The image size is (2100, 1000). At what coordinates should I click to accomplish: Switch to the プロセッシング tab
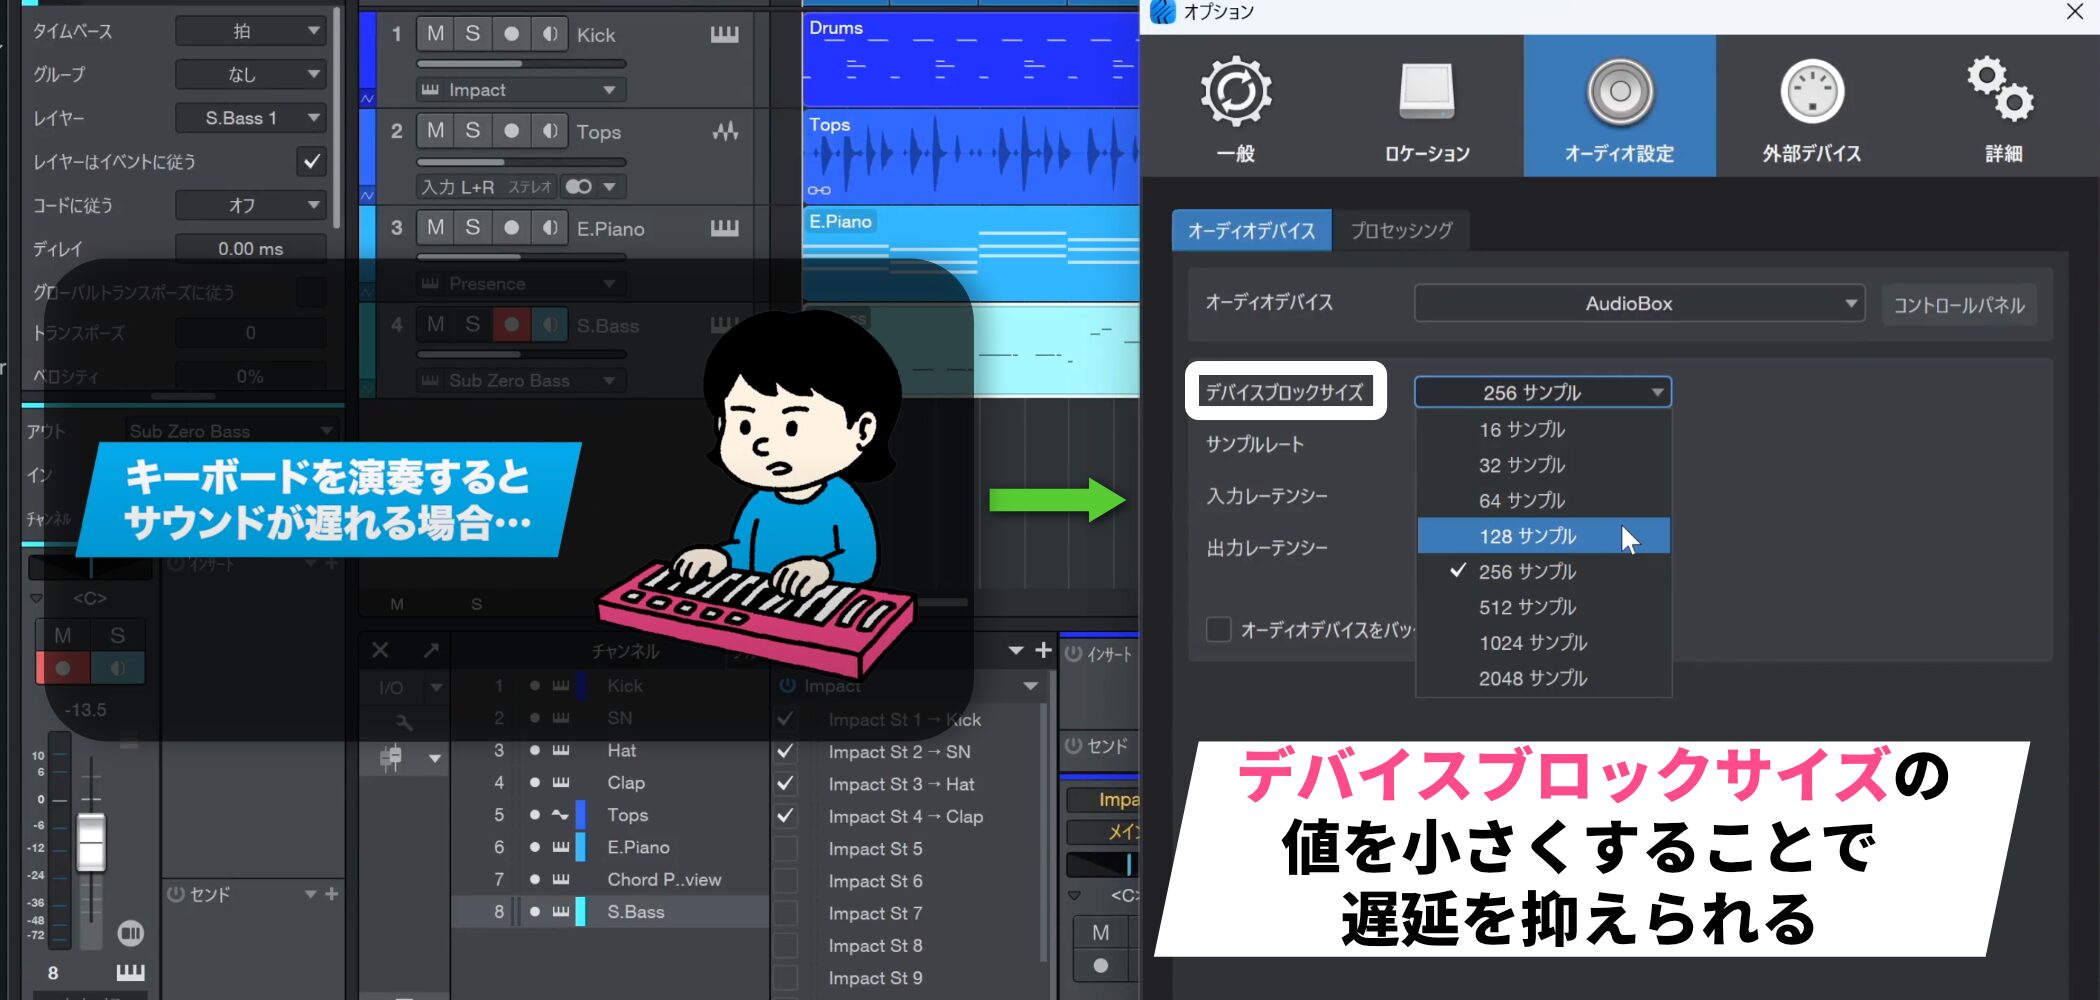(1401, 230)
